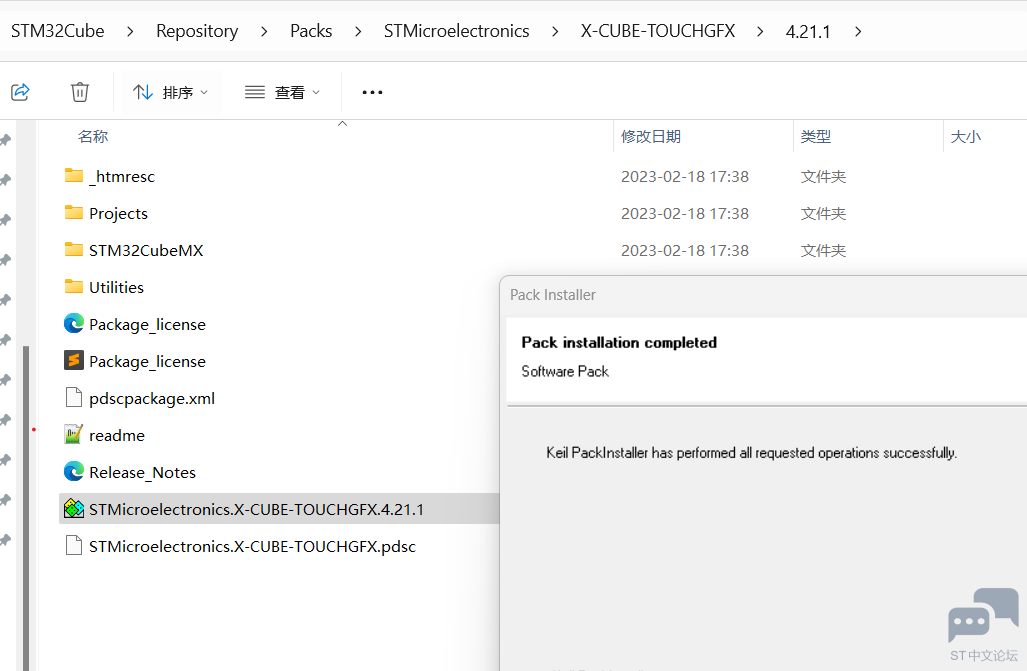Screen dimensions: 1027x671
Task: Click Repository in the breadcrumb path
Action: (x=196, y=31)
